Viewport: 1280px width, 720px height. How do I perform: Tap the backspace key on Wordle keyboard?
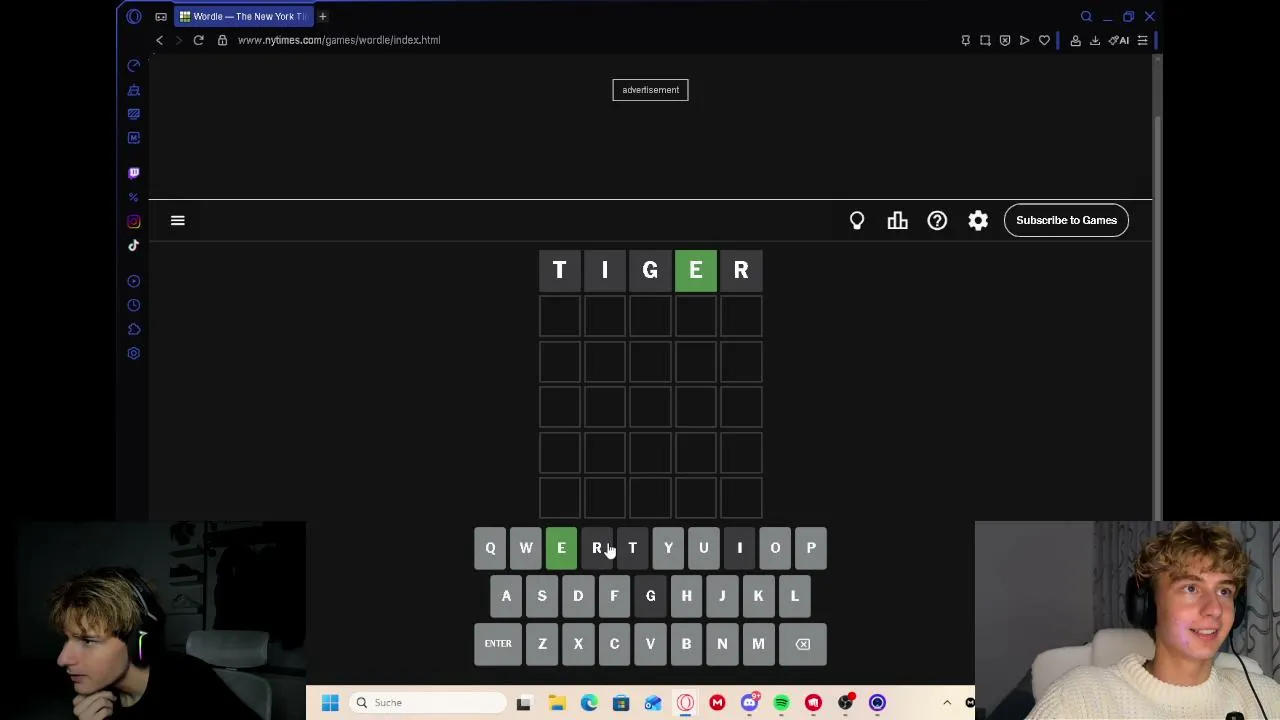803,644
